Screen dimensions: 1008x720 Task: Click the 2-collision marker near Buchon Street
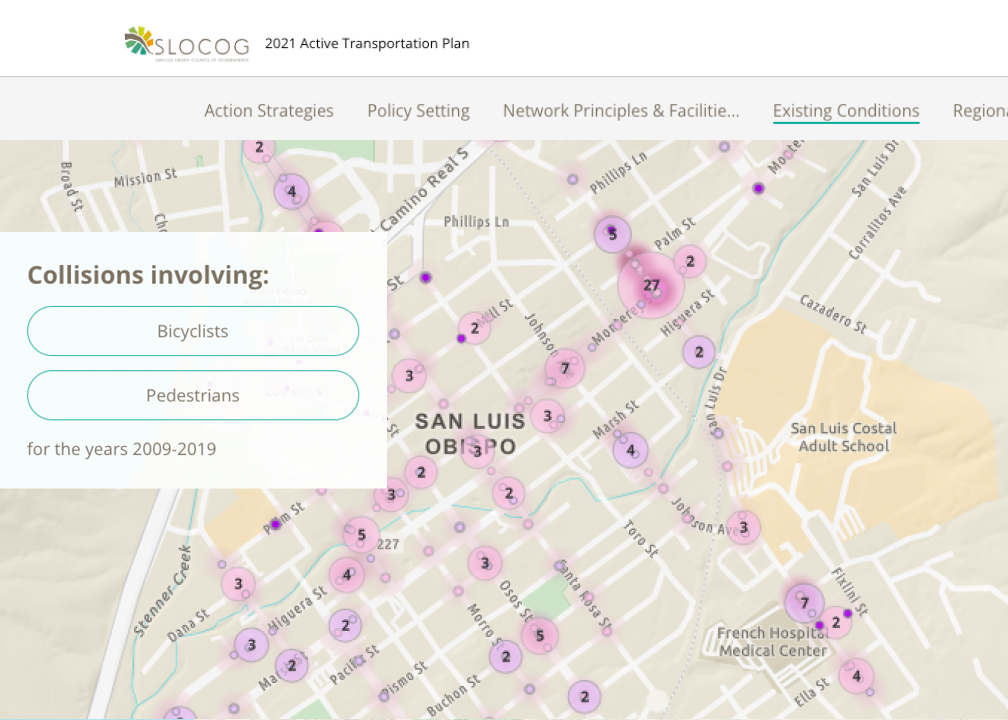583,695
